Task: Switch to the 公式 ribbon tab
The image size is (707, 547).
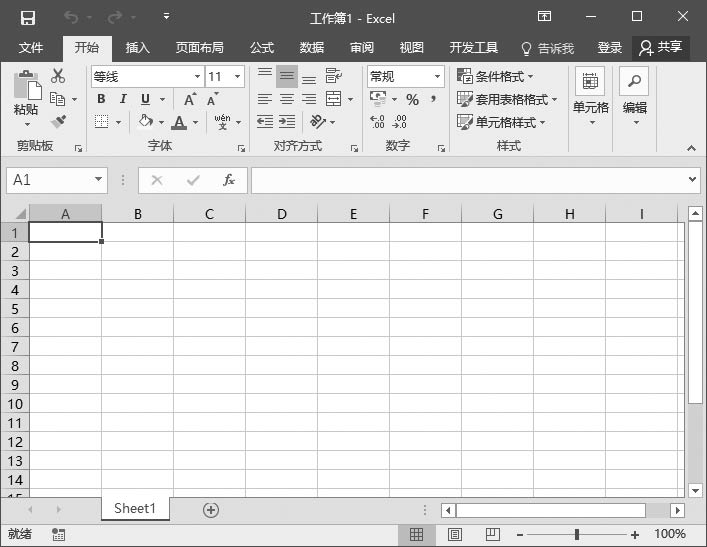Action: [x=262, y=47]
